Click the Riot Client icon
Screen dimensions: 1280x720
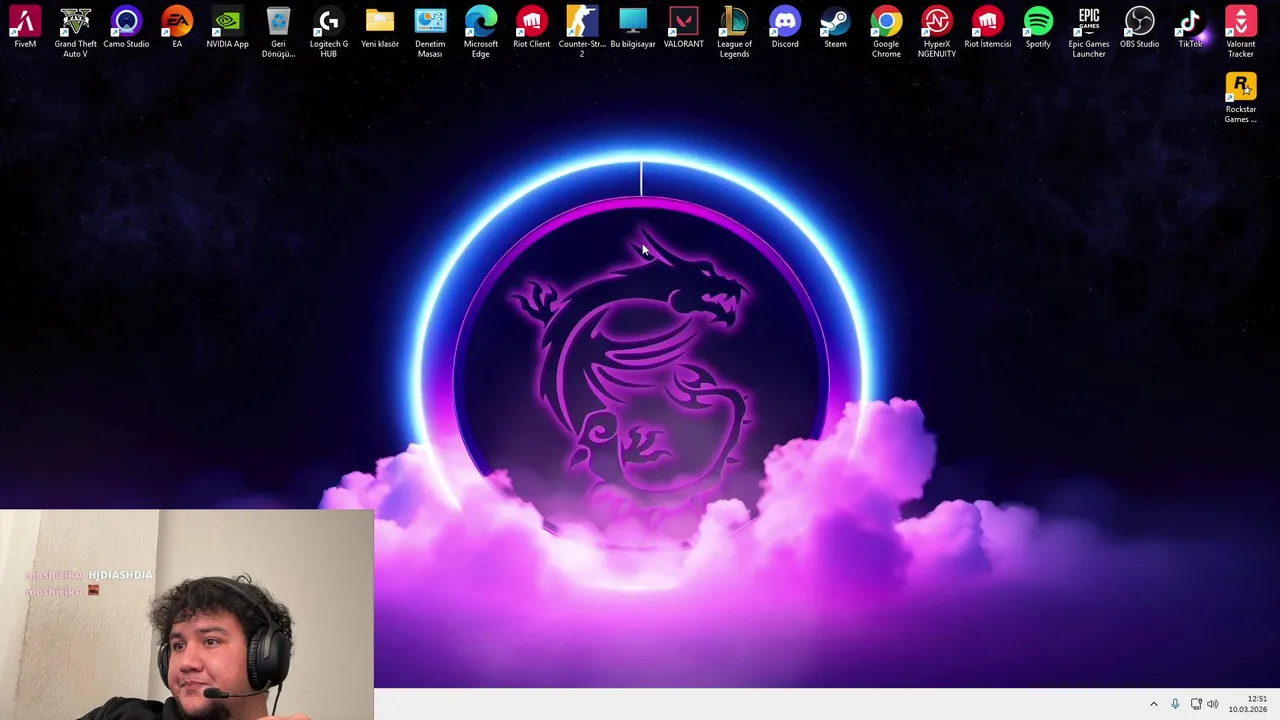pos(531,28)
